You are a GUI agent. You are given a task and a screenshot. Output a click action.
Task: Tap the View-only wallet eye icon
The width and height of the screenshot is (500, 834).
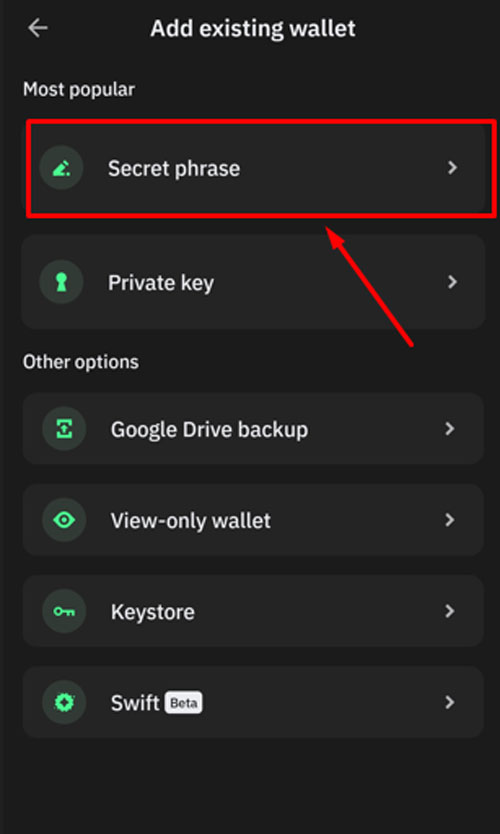pos(64,520)
